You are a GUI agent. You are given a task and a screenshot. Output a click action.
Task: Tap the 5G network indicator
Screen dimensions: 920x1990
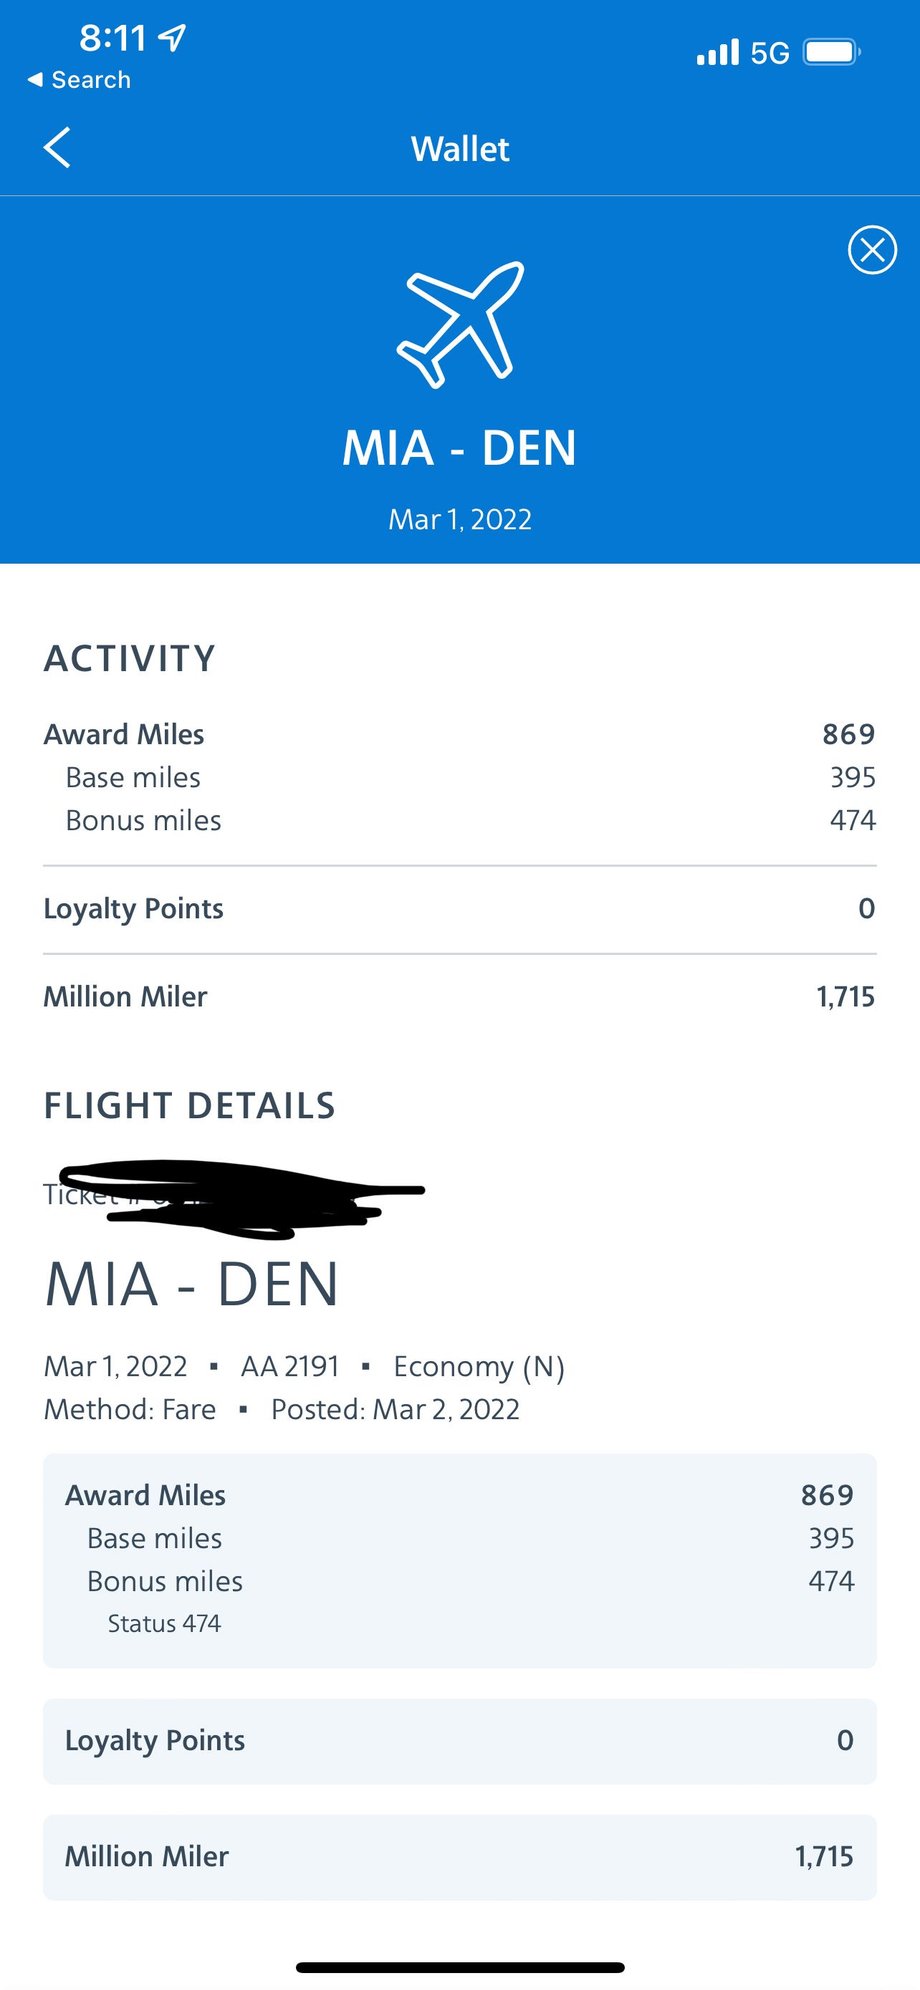coord(770,53)
